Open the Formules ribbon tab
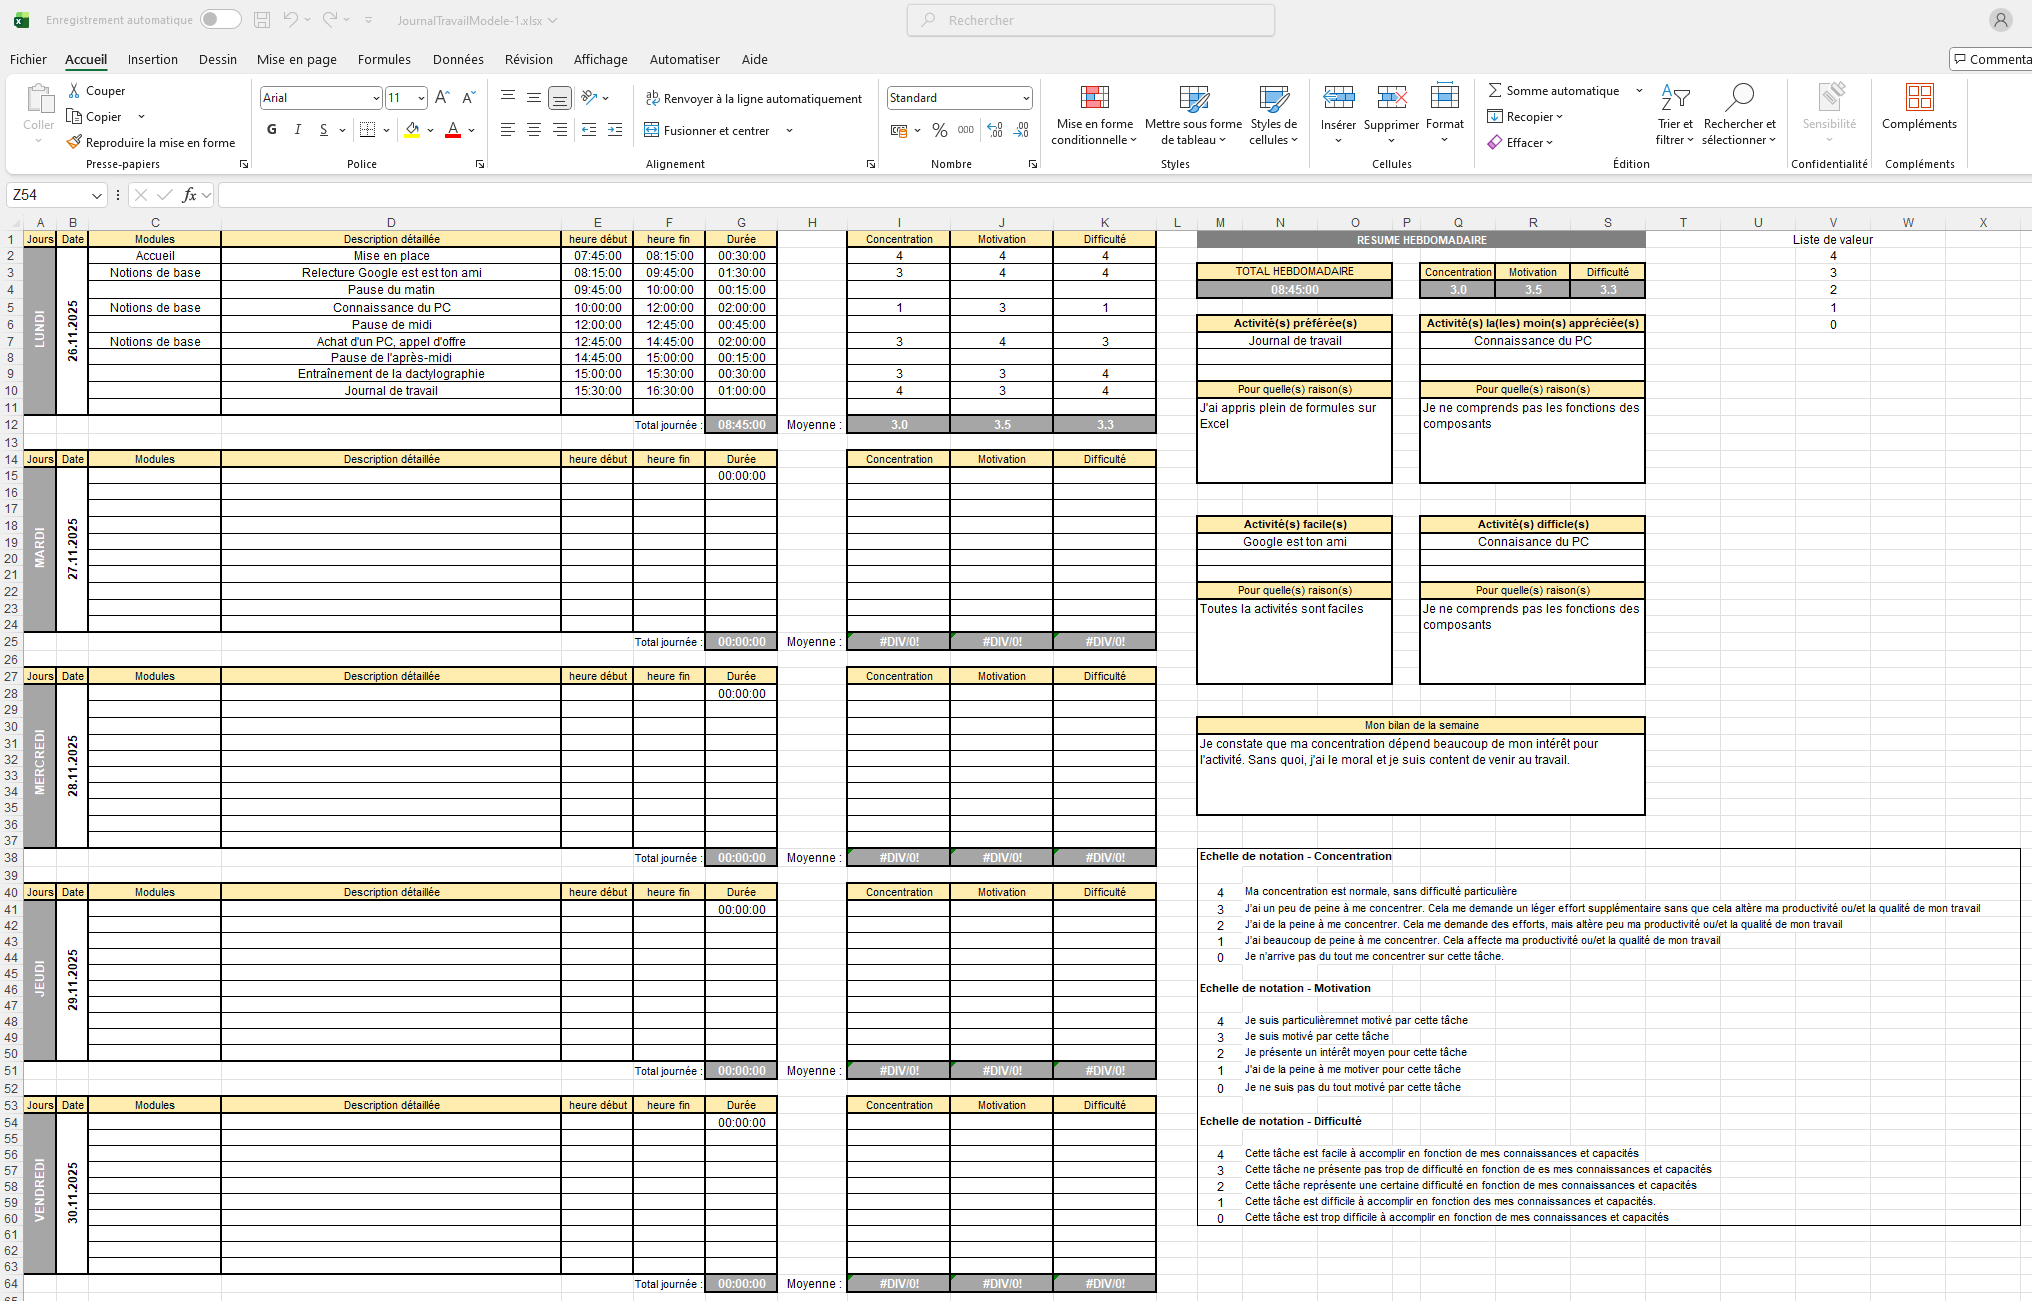This screenshot has width=2032, height=1301. (x=384, y=59)
